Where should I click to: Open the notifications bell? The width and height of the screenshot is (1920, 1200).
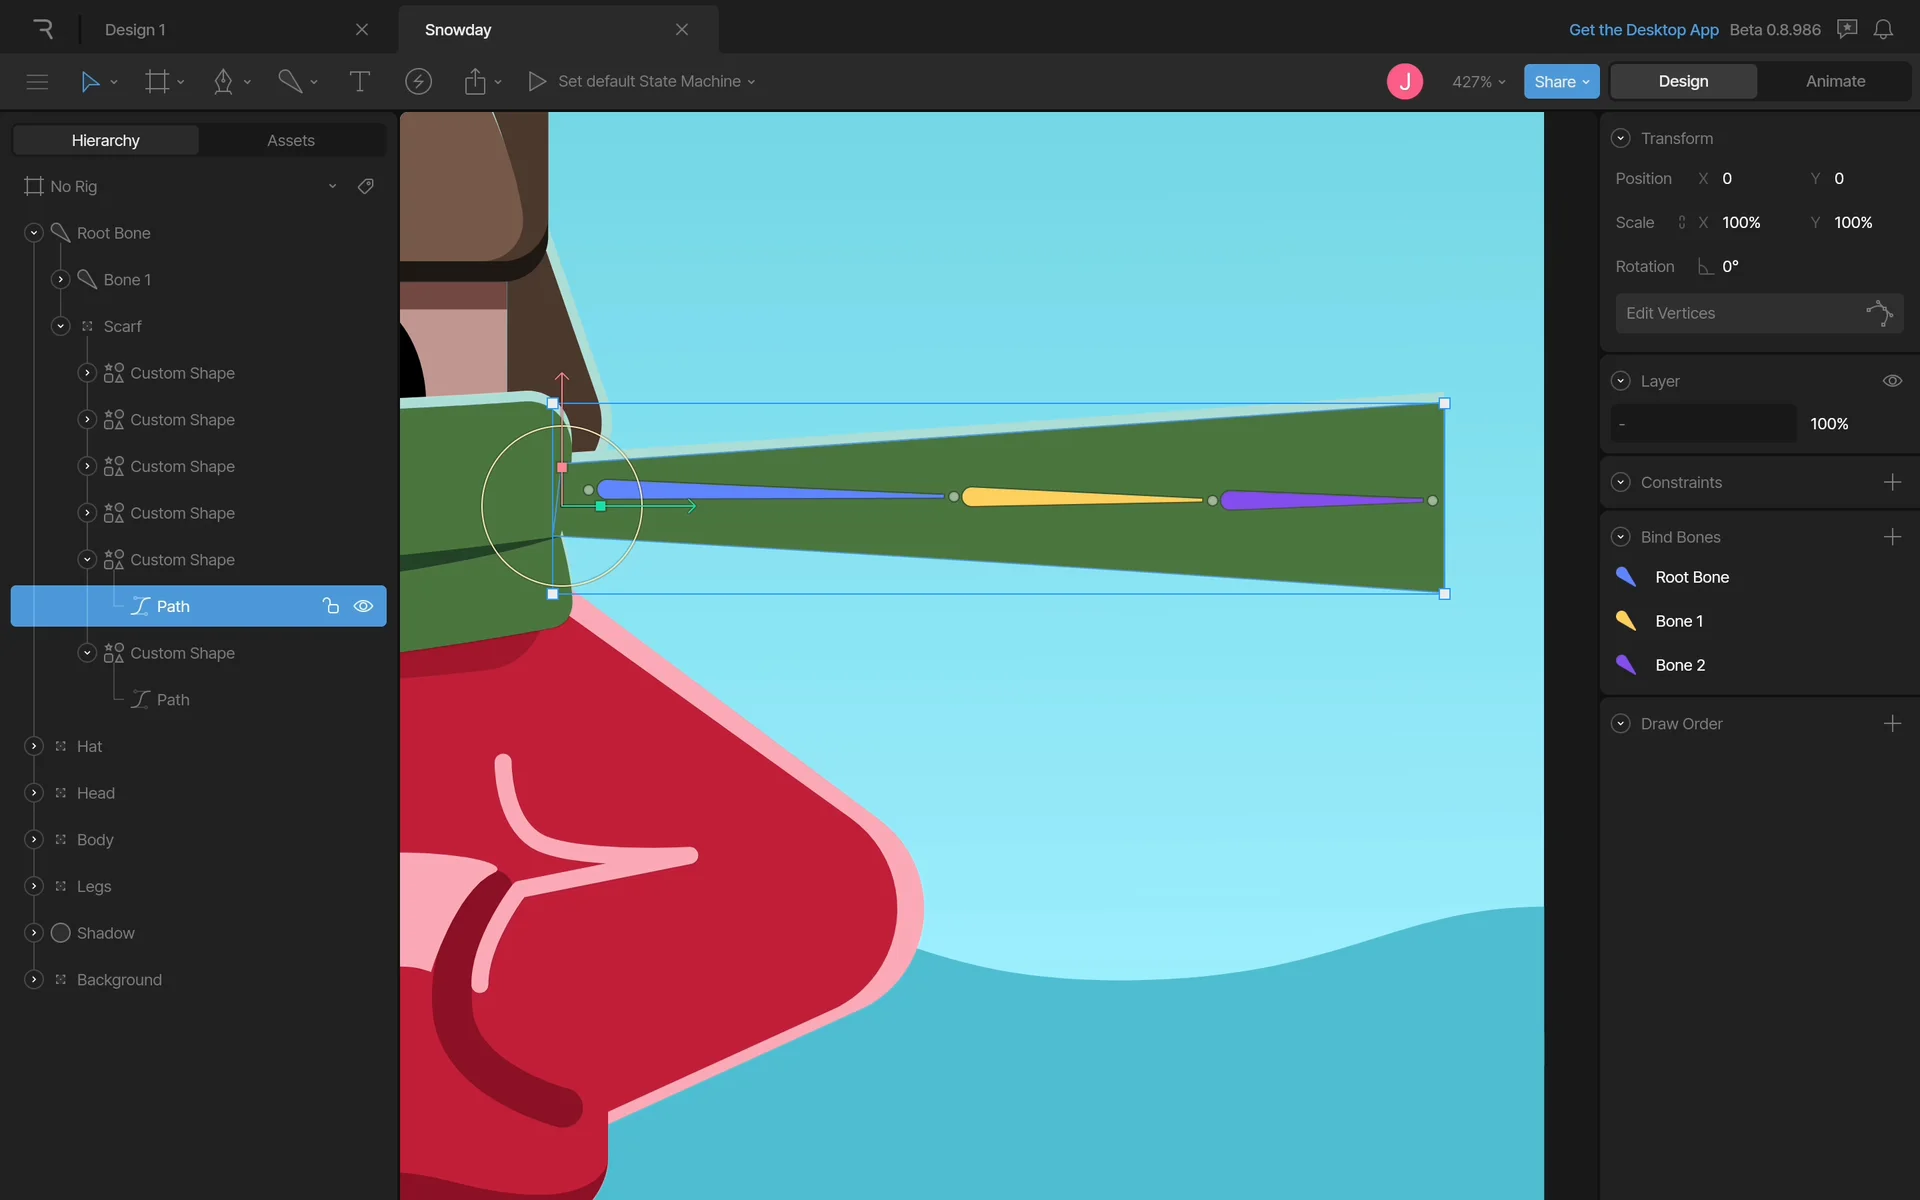1883,30
